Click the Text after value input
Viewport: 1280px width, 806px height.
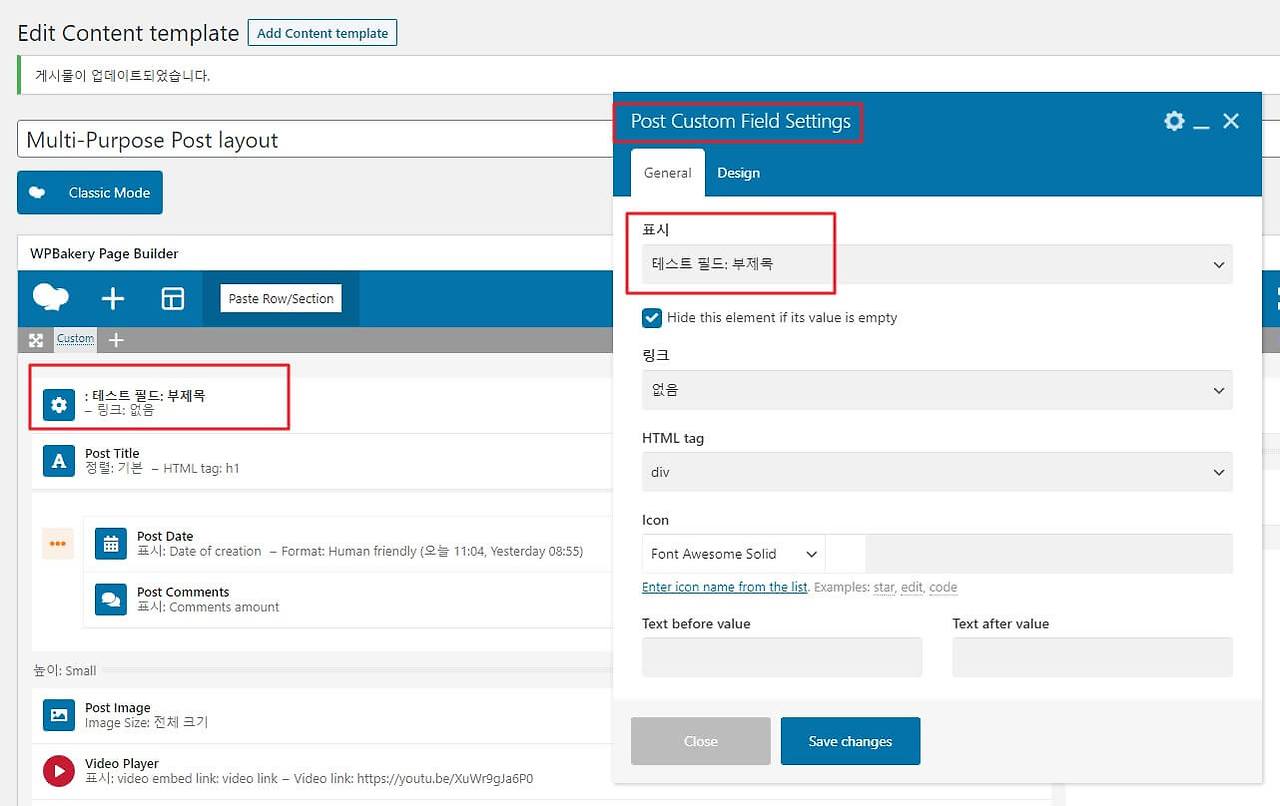point(1092,657)
